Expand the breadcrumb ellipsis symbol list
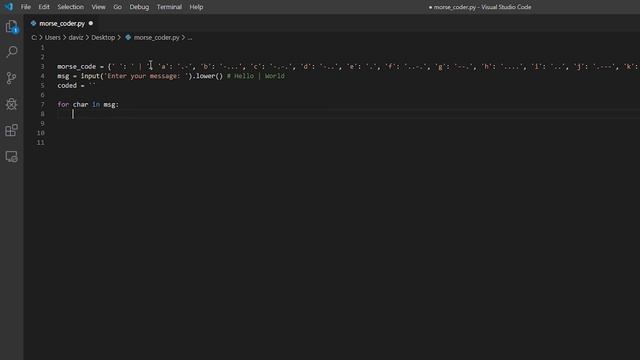 (x=190, y=38)
